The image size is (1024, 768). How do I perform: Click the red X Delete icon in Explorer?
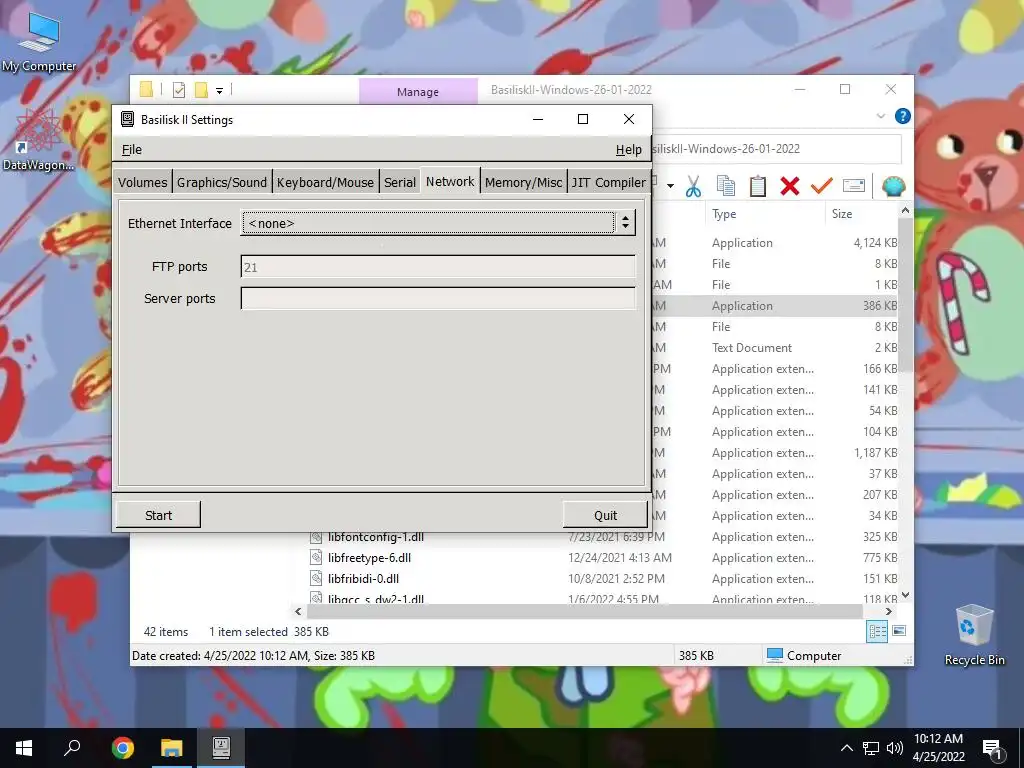click(x=790, y=186)
